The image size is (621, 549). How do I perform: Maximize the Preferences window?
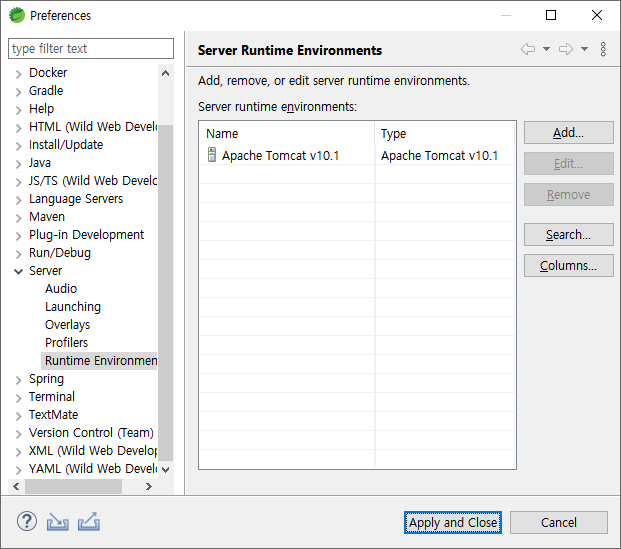click(x=551, y=15)
